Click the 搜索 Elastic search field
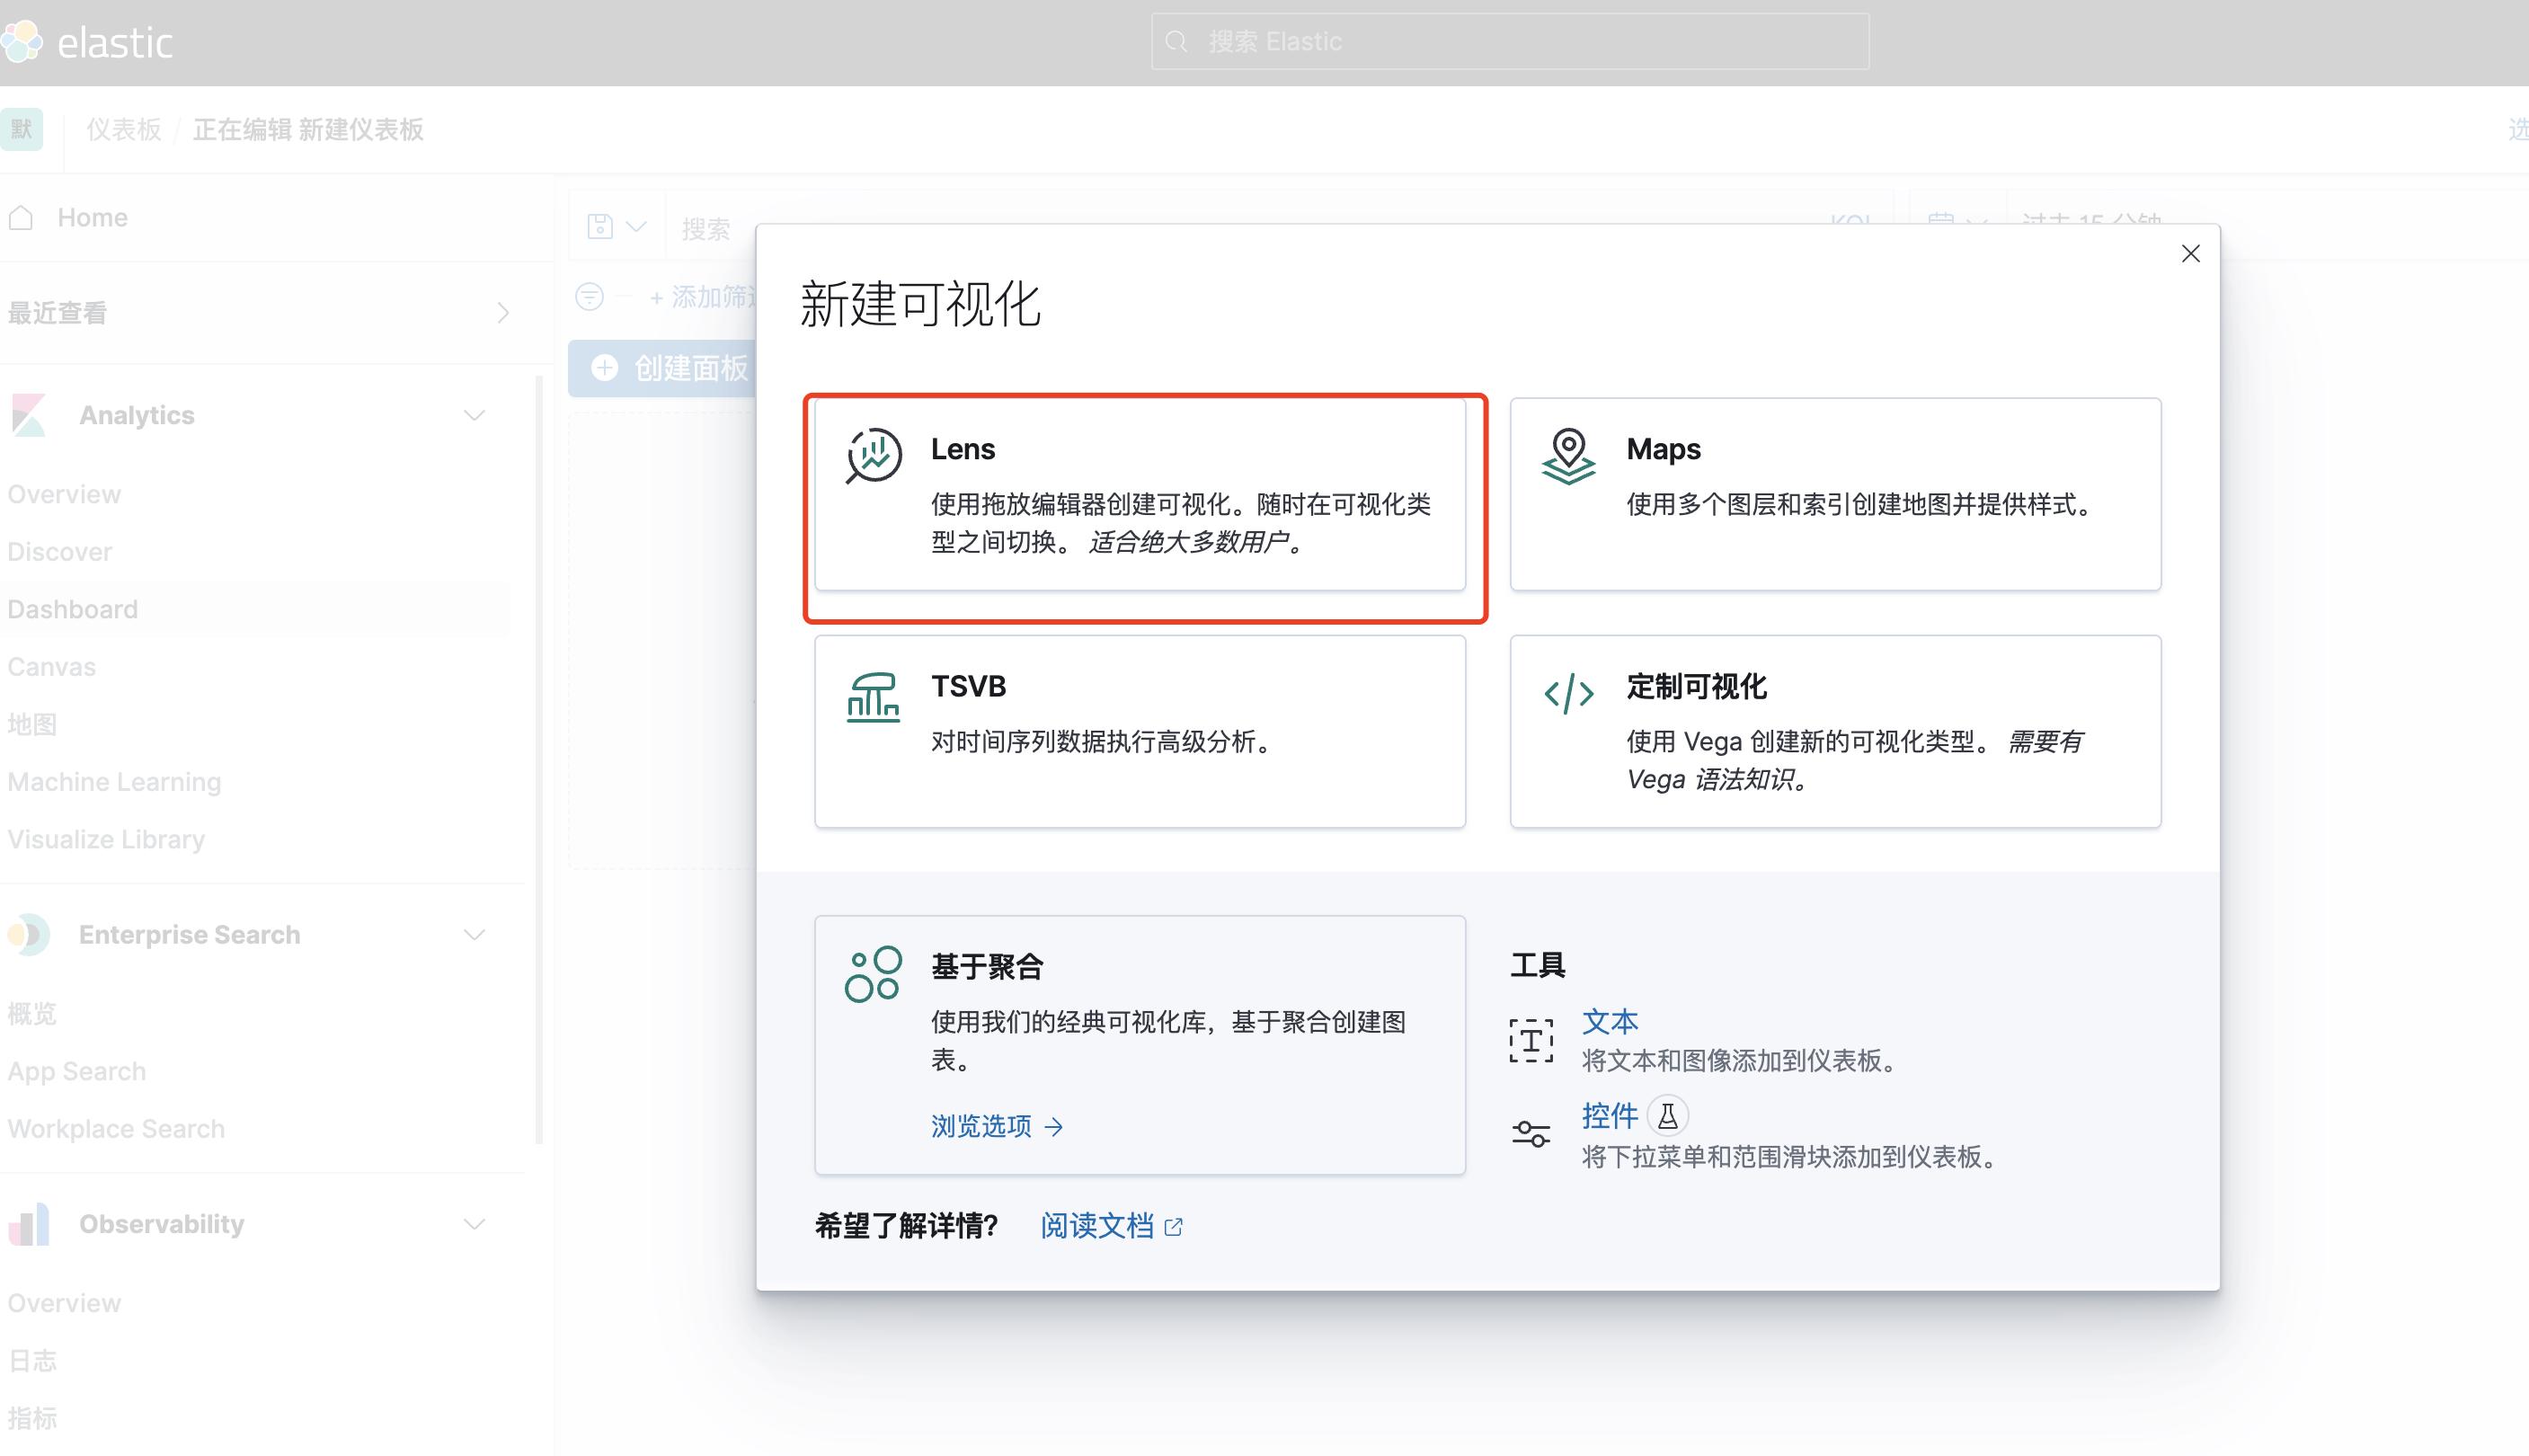Screen dimensions: 2529x1456 (1508, 40)
